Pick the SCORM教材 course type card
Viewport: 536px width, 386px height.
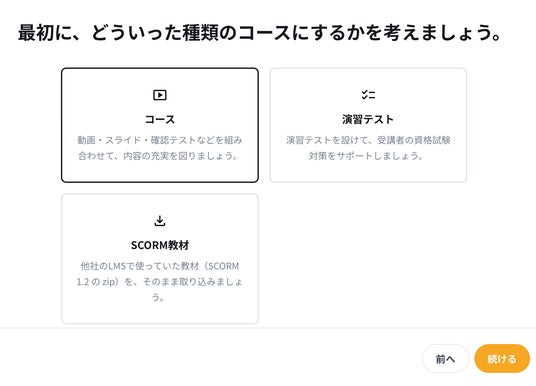click(x=160, y=259)
